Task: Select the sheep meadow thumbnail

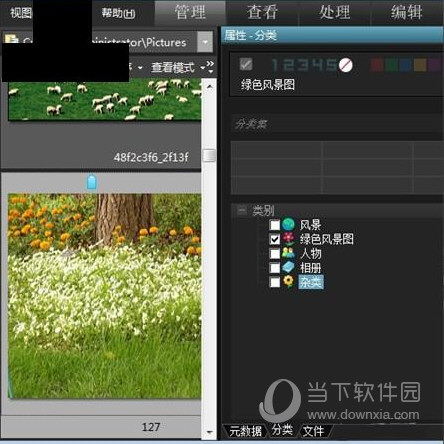Action: pos(105,99)
